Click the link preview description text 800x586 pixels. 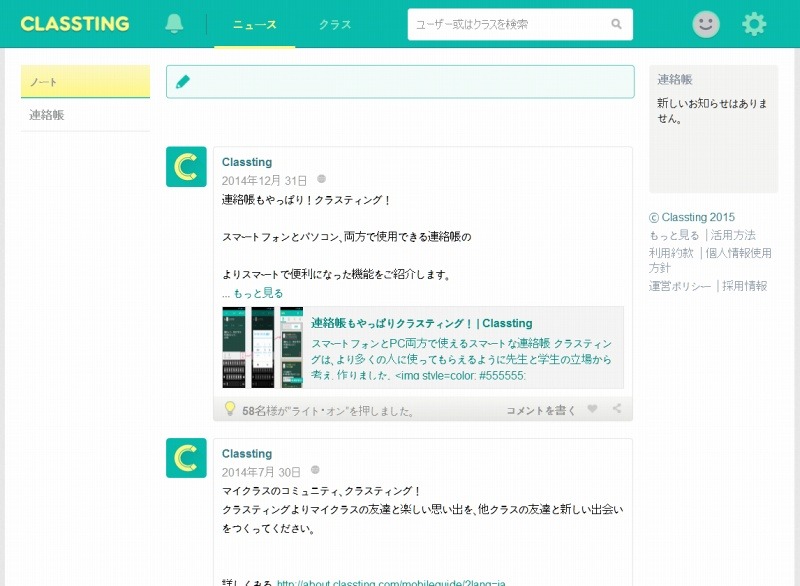click(461, 360)
